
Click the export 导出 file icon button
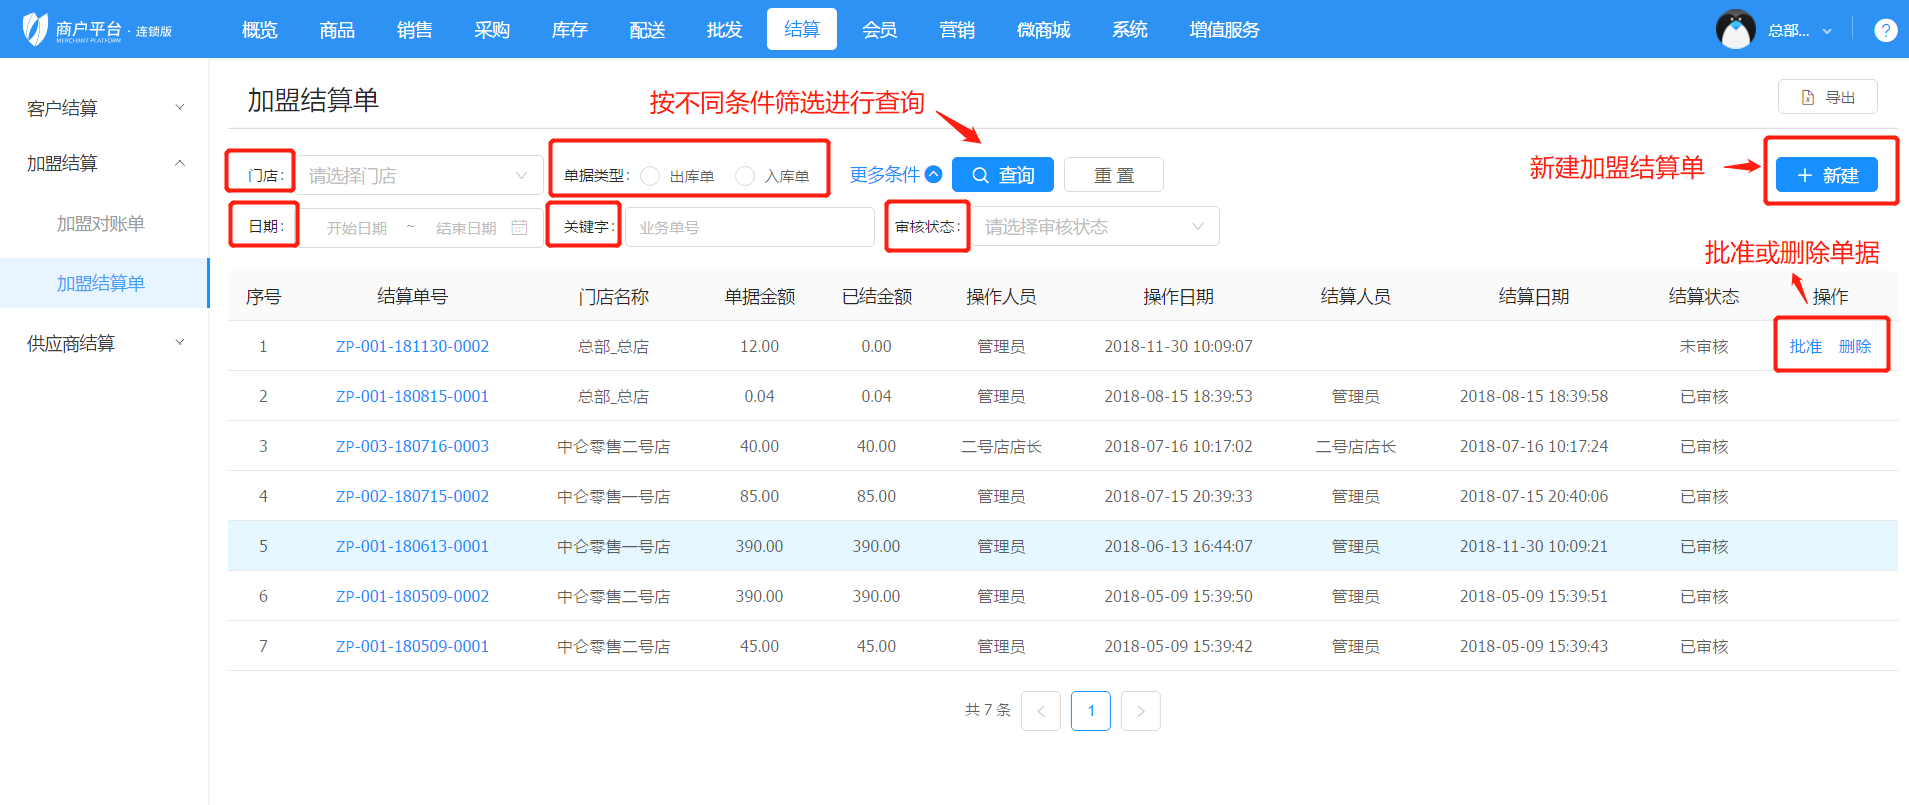point(1827,97)
